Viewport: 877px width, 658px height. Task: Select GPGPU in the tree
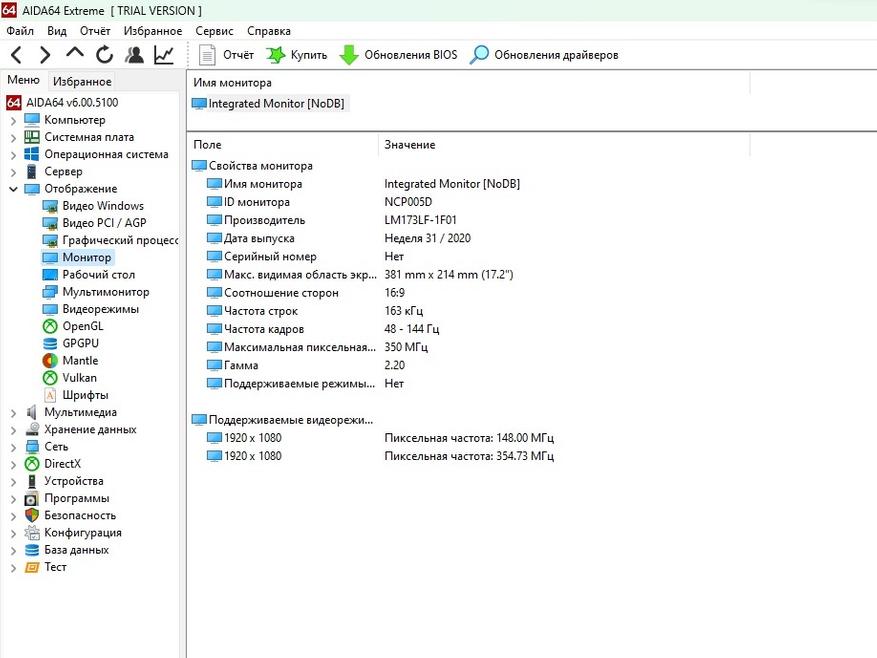click(80, 343)
